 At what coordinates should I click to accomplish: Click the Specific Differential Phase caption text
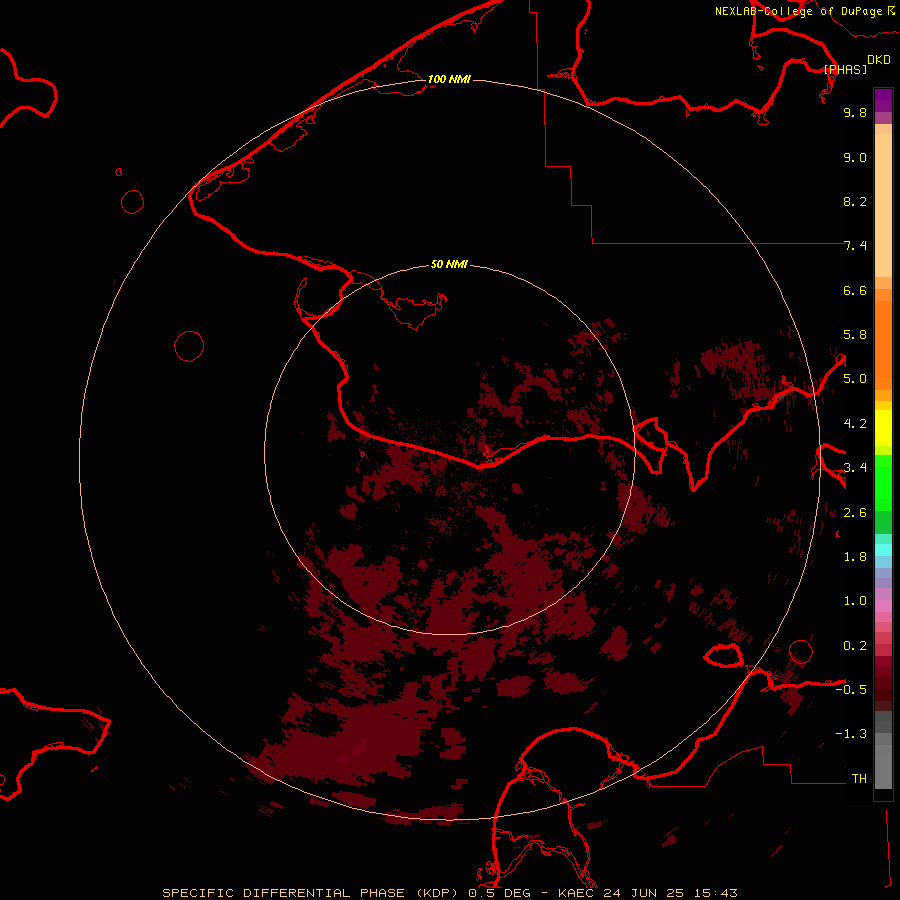[x=449, y=893]
